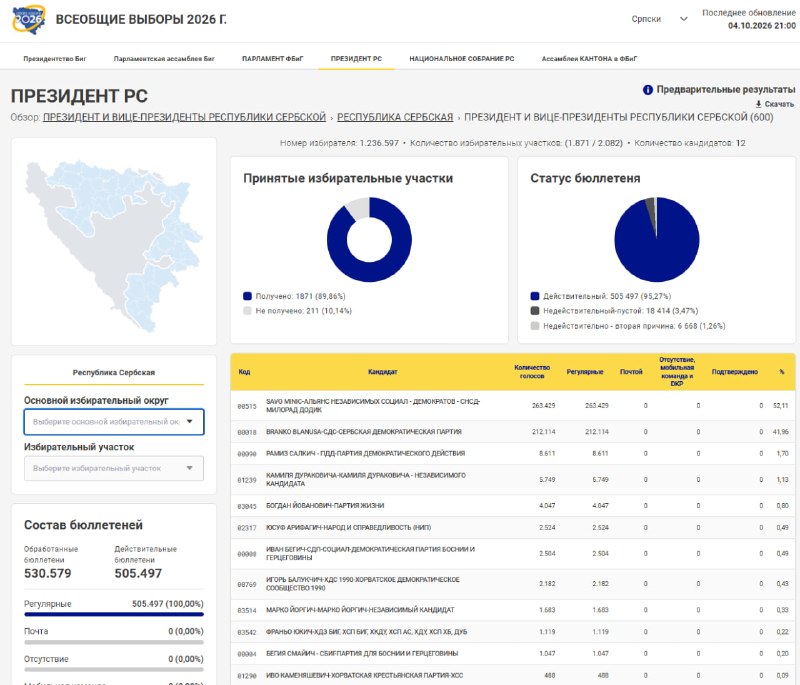Open the Ассамблеи КАНТОНА в ФБиГ tab
This screenshot has width=800, height=685.
tap(589, 59)
